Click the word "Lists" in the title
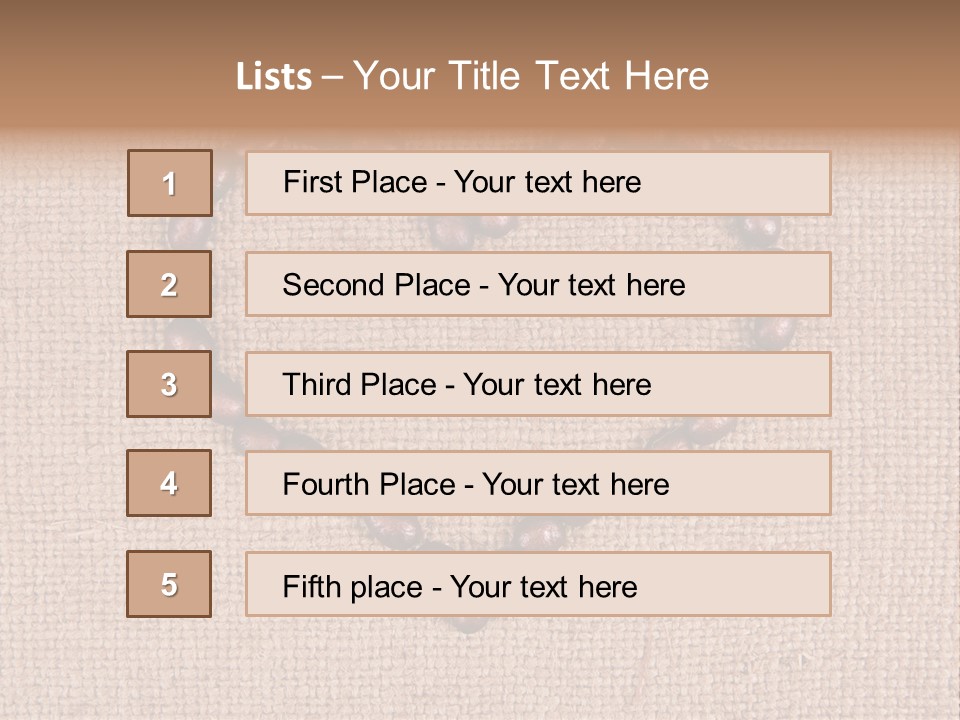Viewport: 960px width, 720px height. coord(273,77)
